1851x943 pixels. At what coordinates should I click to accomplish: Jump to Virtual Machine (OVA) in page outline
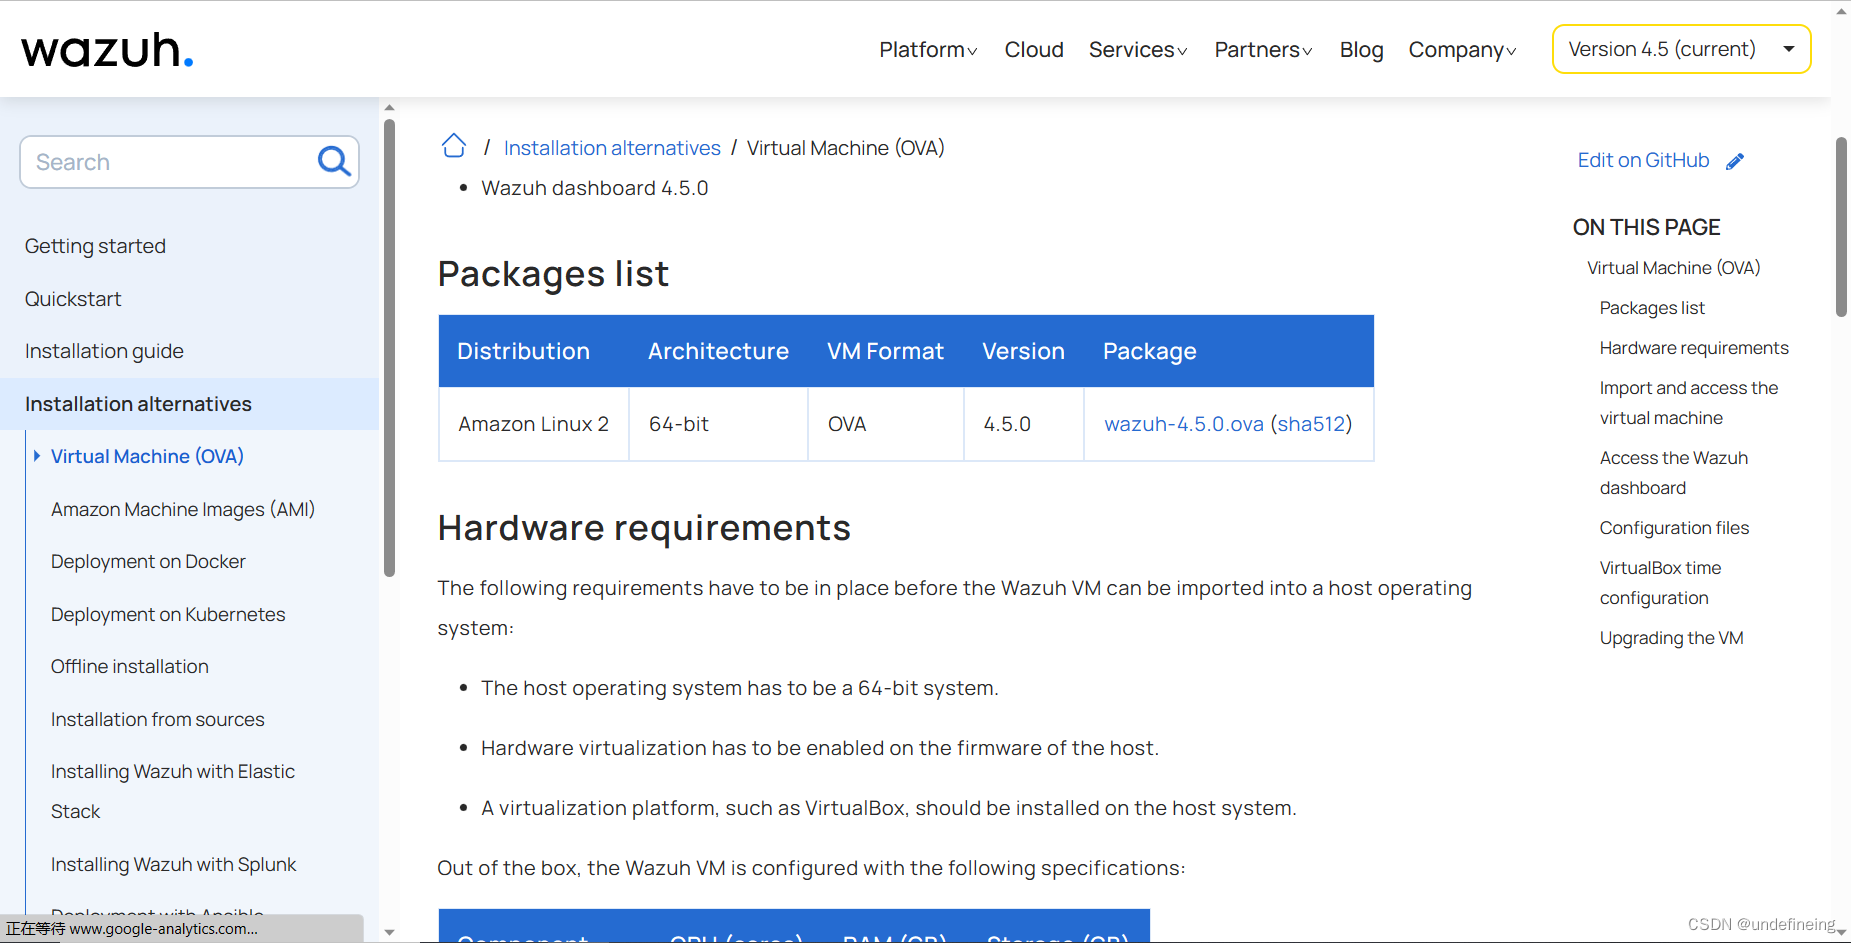[x=1673, y=268]
